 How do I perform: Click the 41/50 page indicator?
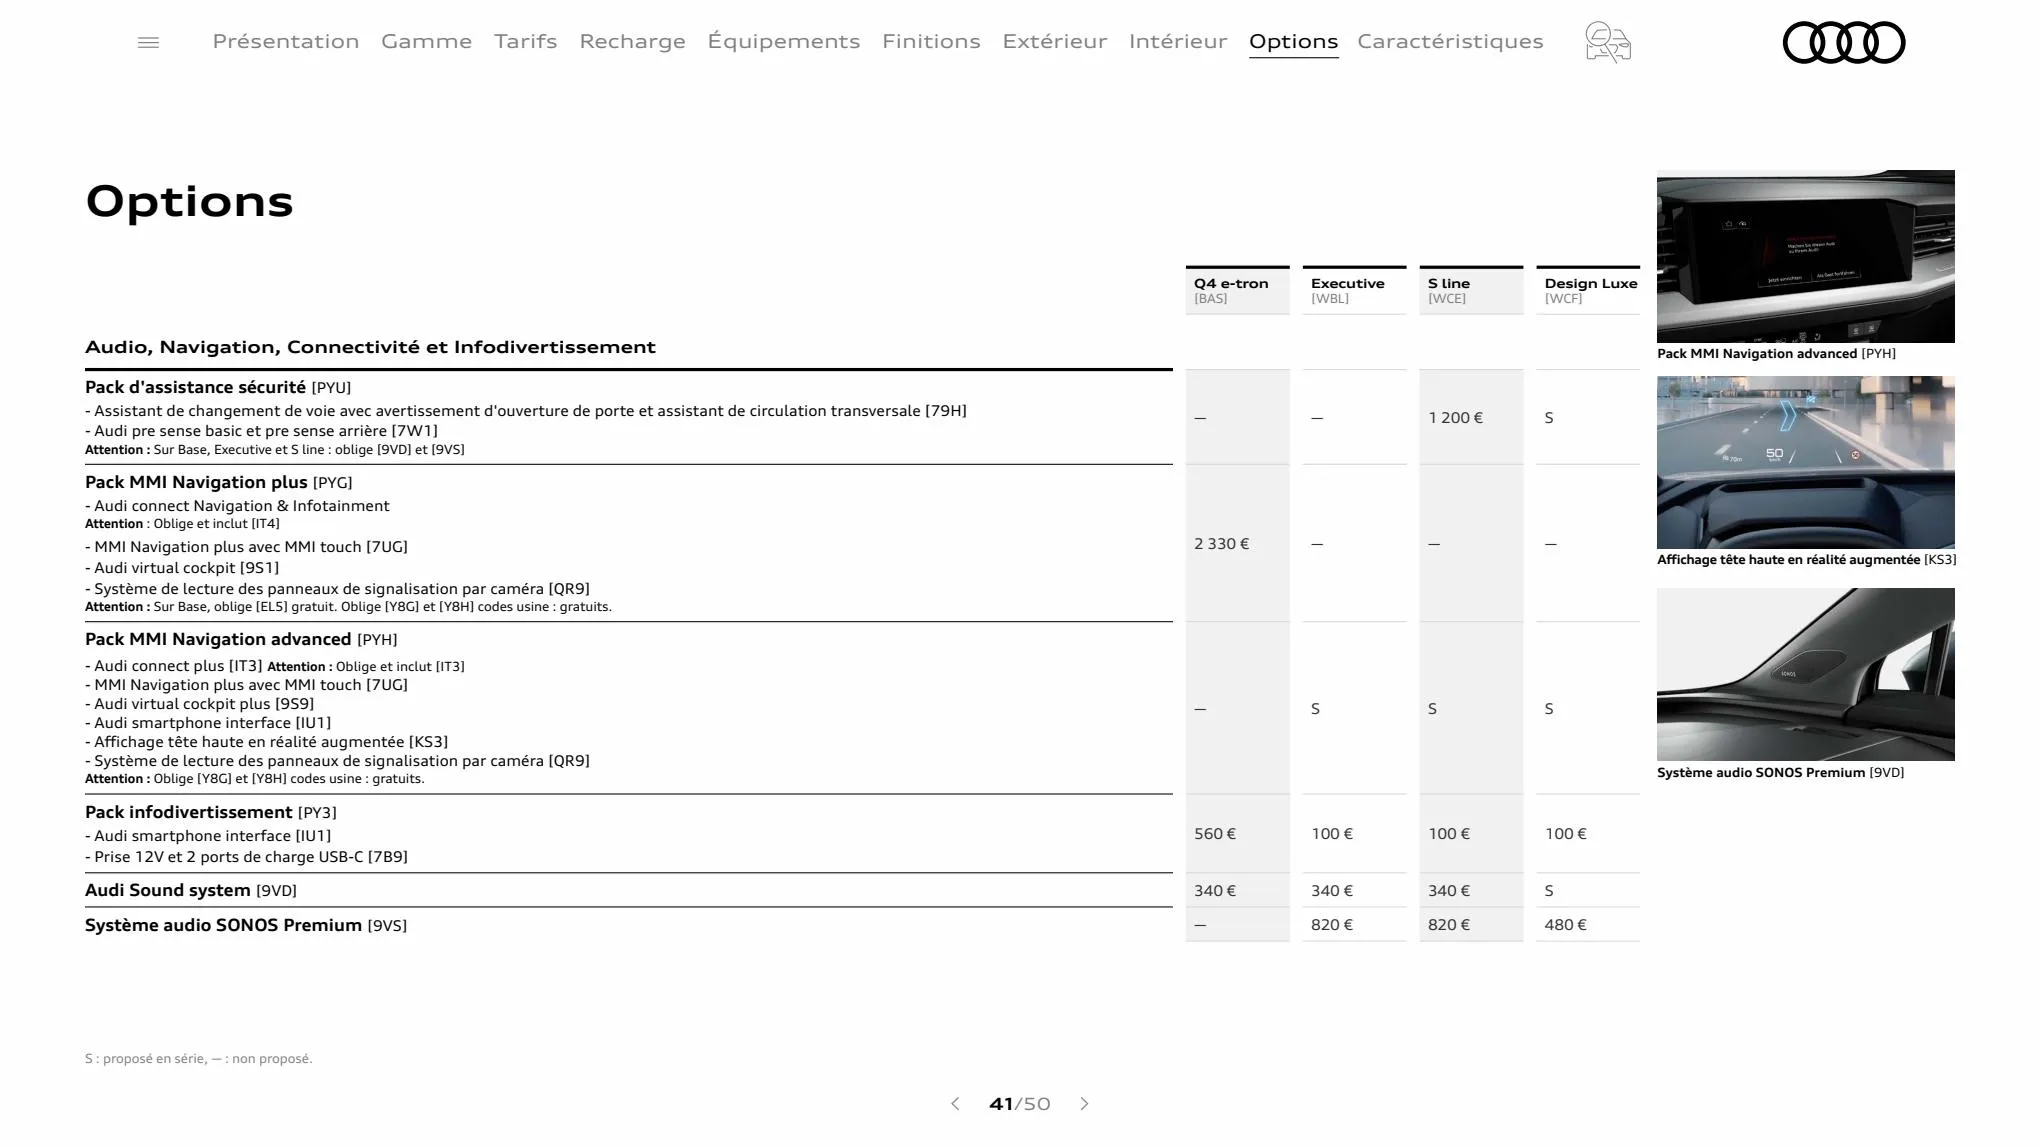click(1019, 1104)
